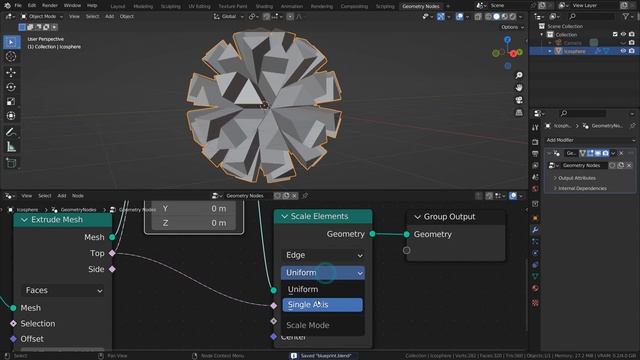Click the viewport zoom magnifier icon
The image size is (640, 360).
pyautogui.click(x=519, y=76)
